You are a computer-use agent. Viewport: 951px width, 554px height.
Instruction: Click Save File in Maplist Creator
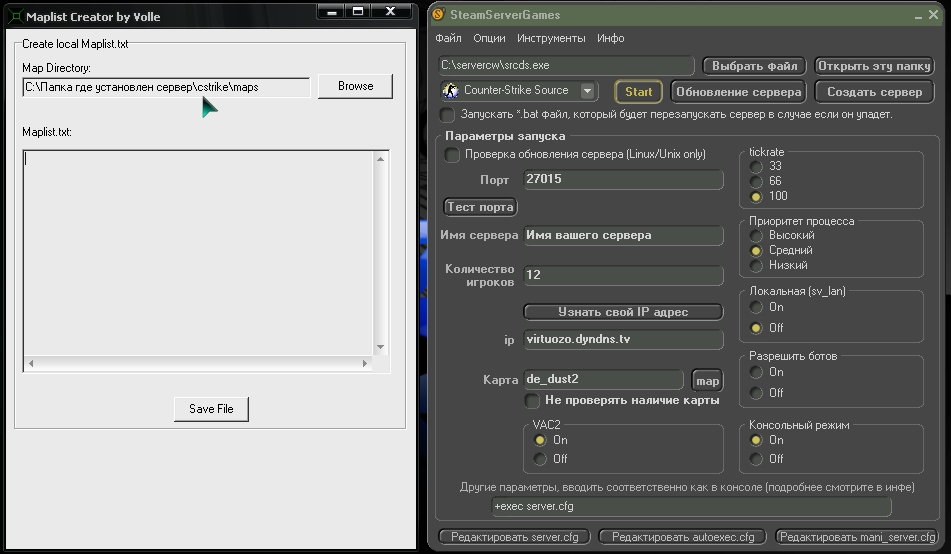(x=211, y=409)
